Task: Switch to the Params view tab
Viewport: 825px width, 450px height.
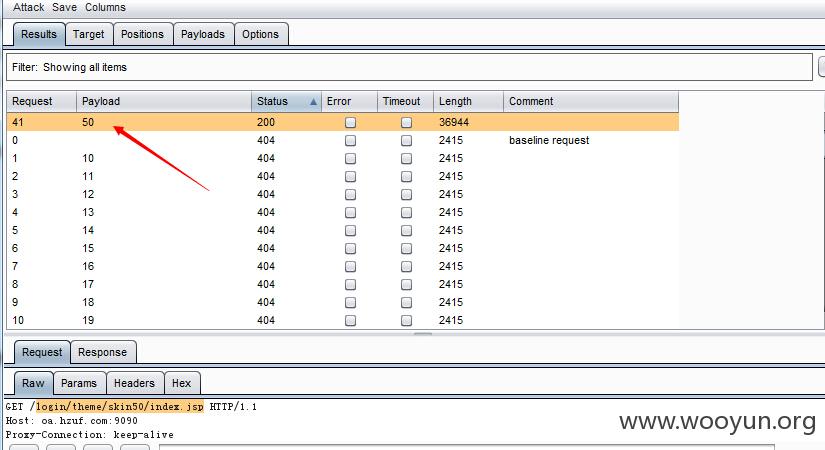Action: click(x=79, y=383)
